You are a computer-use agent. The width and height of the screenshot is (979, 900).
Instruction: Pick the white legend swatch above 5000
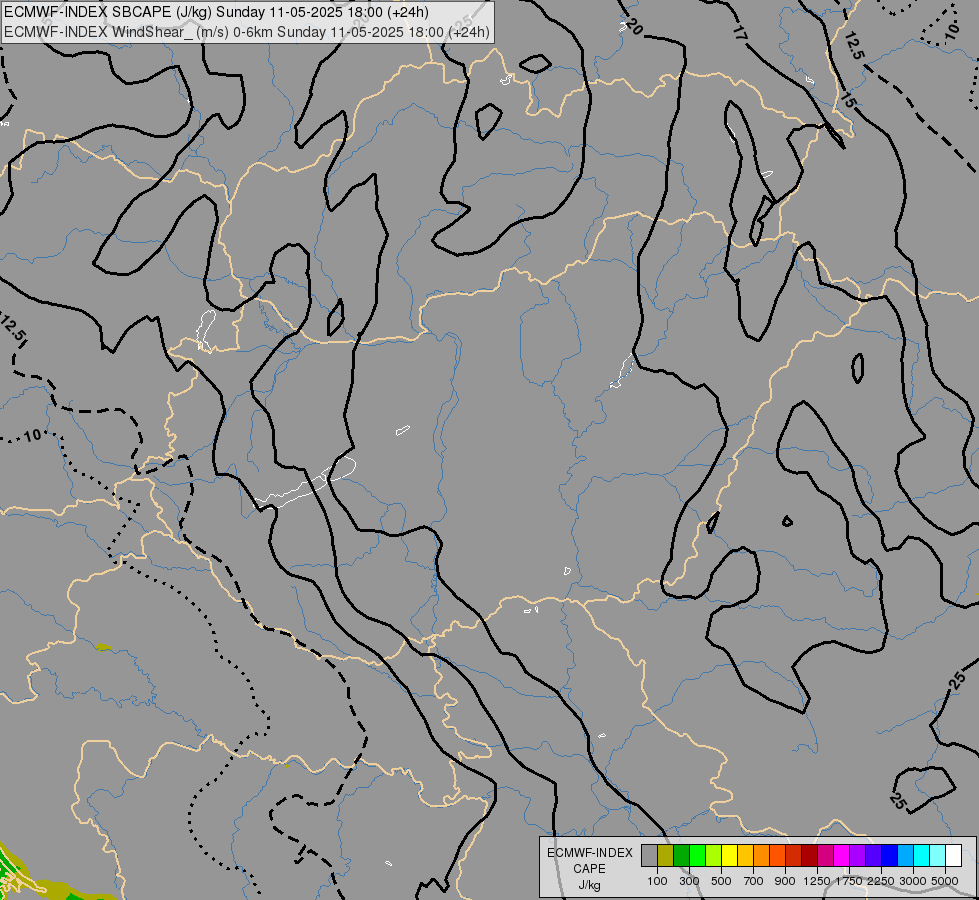point(953,856)
